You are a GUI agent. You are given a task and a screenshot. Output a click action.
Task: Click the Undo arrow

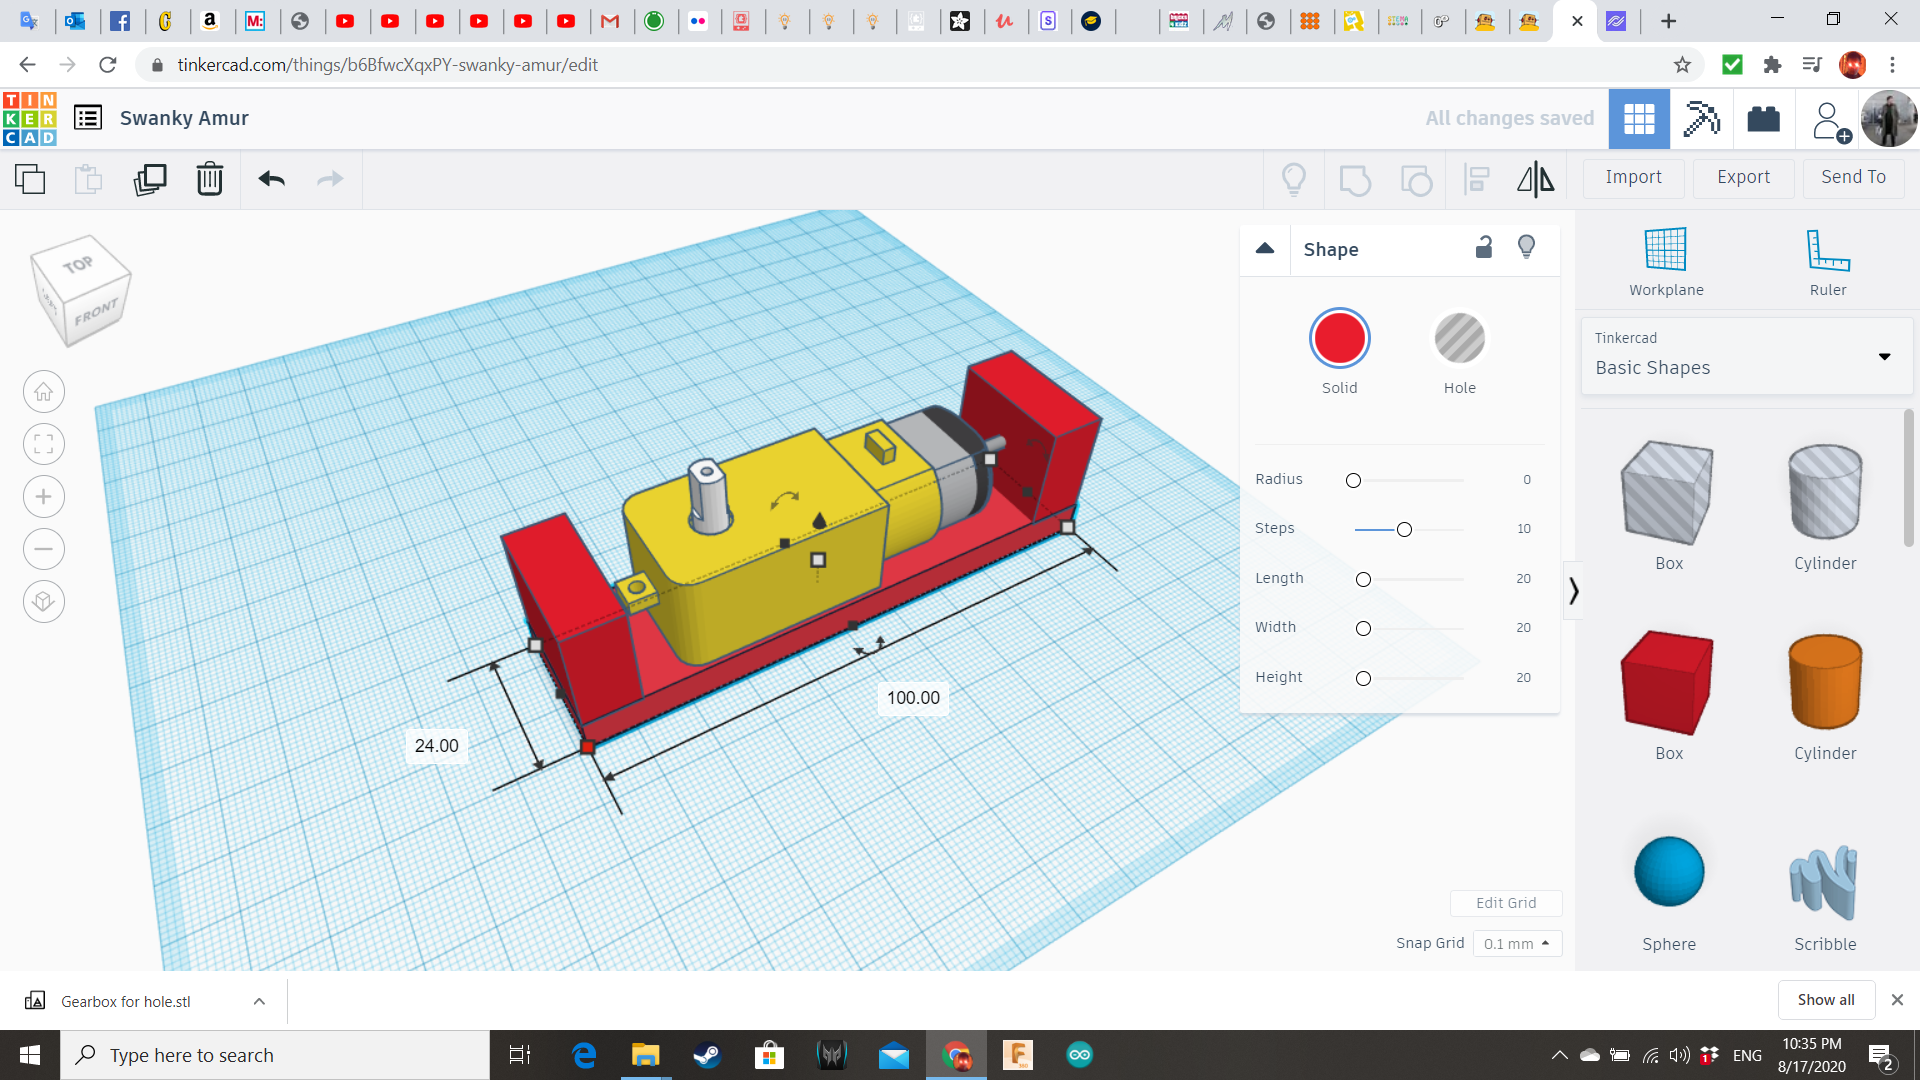point(271,179)
